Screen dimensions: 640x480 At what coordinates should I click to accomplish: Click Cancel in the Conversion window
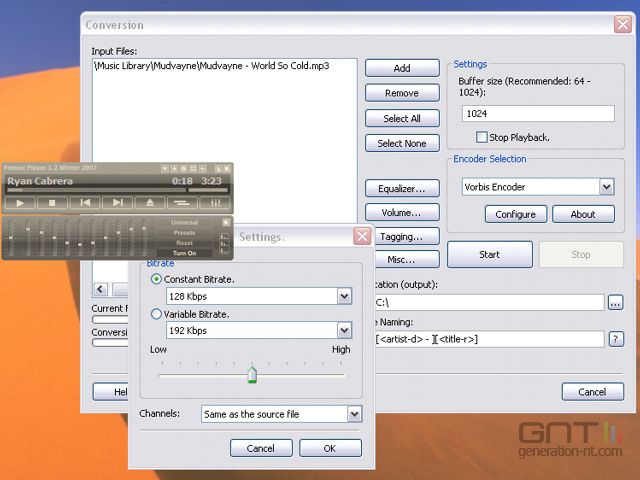coord(593,392)
